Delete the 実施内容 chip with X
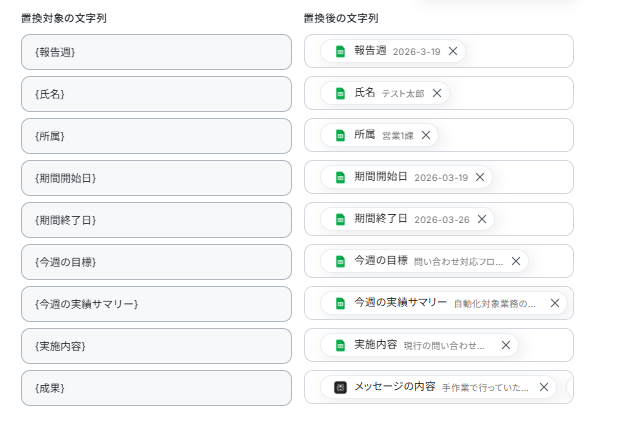623x424 pixels. (505, 345)
